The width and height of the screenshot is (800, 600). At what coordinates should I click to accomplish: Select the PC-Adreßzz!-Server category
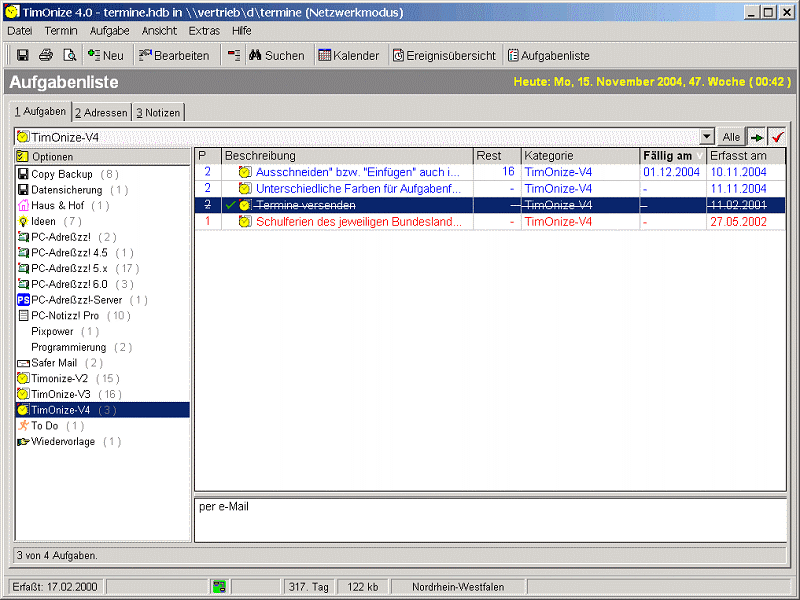[x=102, y=300]
